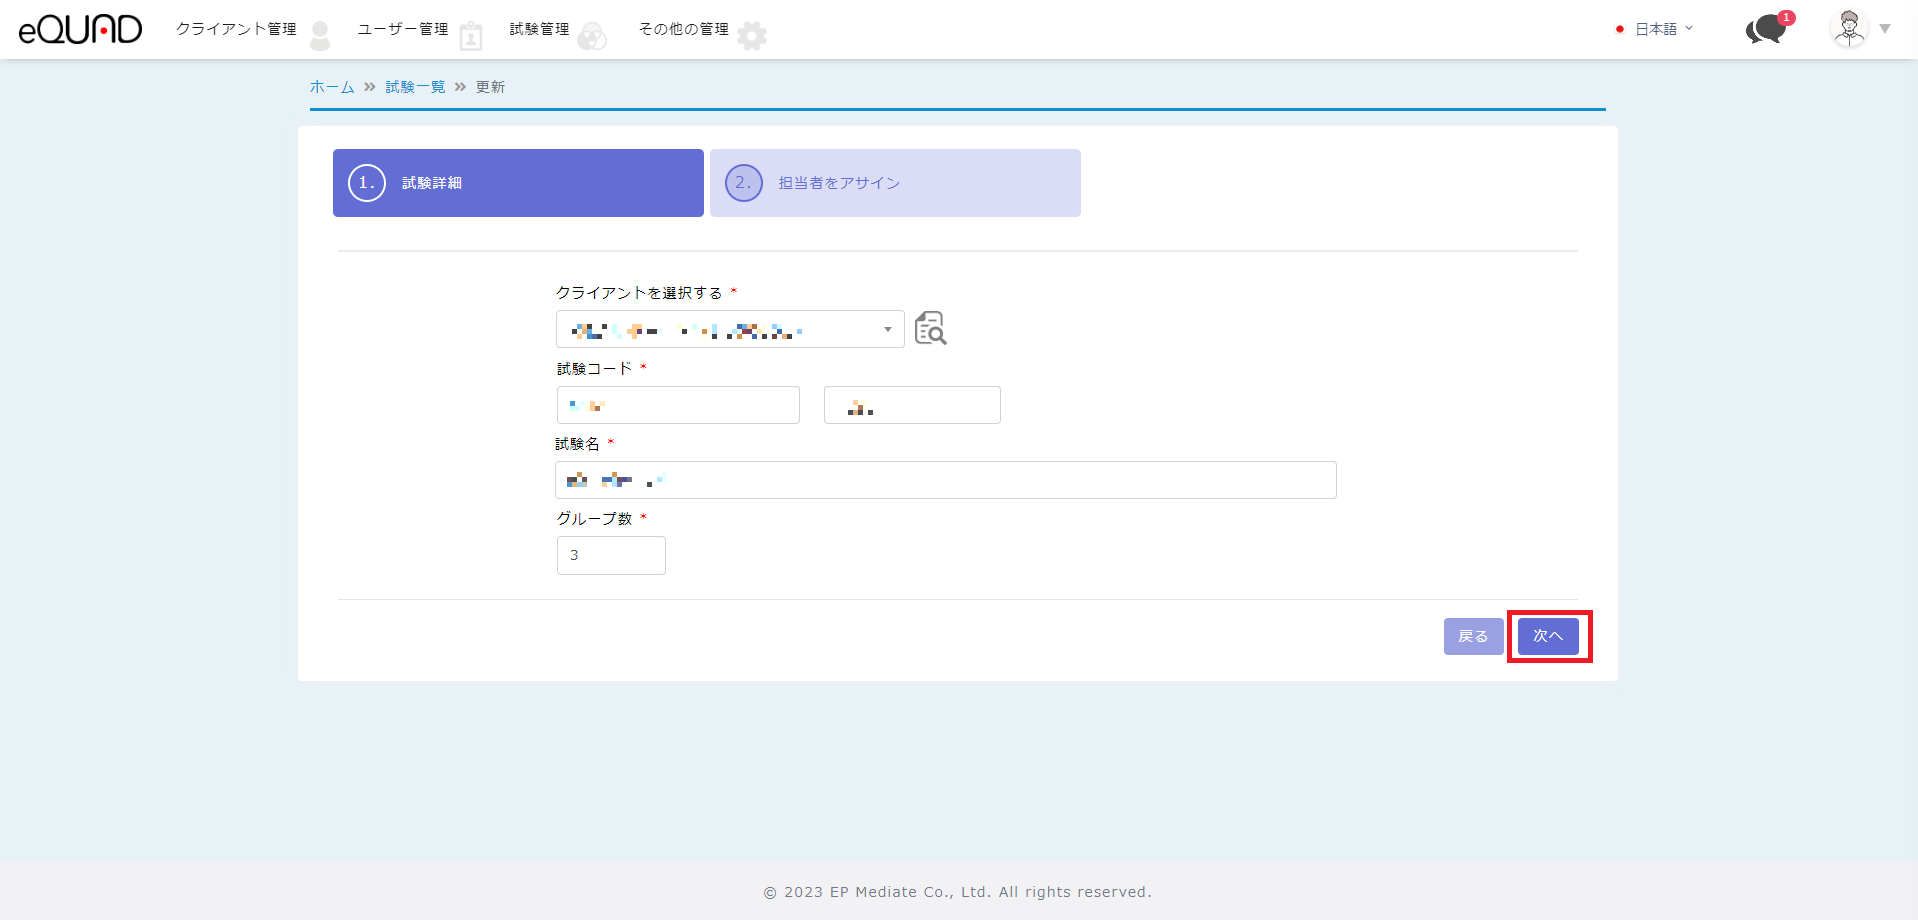Select the 試験詳細 step tab
Image resolution: width=1918 pixels, height=920 pixels.
click(x=518, y=183)
